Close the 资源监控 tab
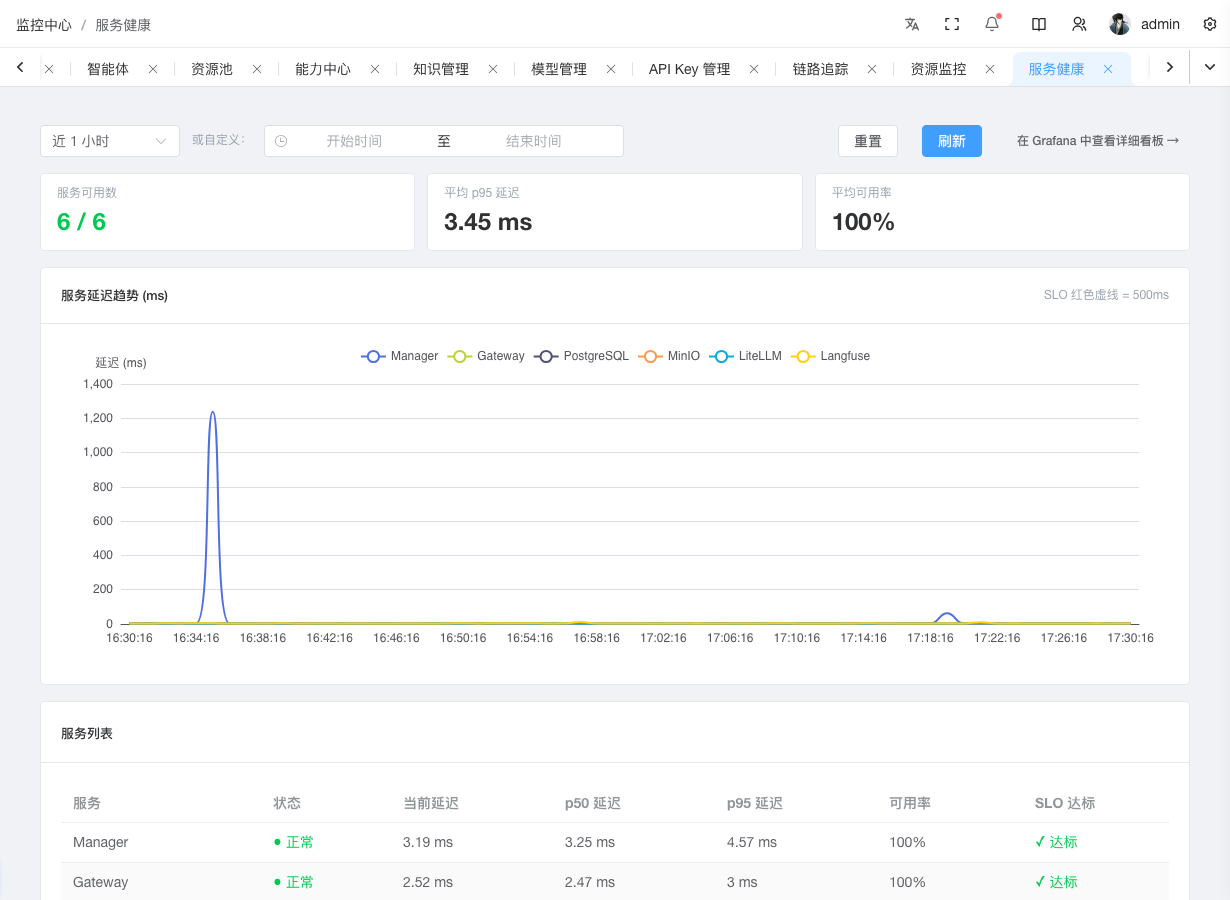 click(x=990, y=69)
